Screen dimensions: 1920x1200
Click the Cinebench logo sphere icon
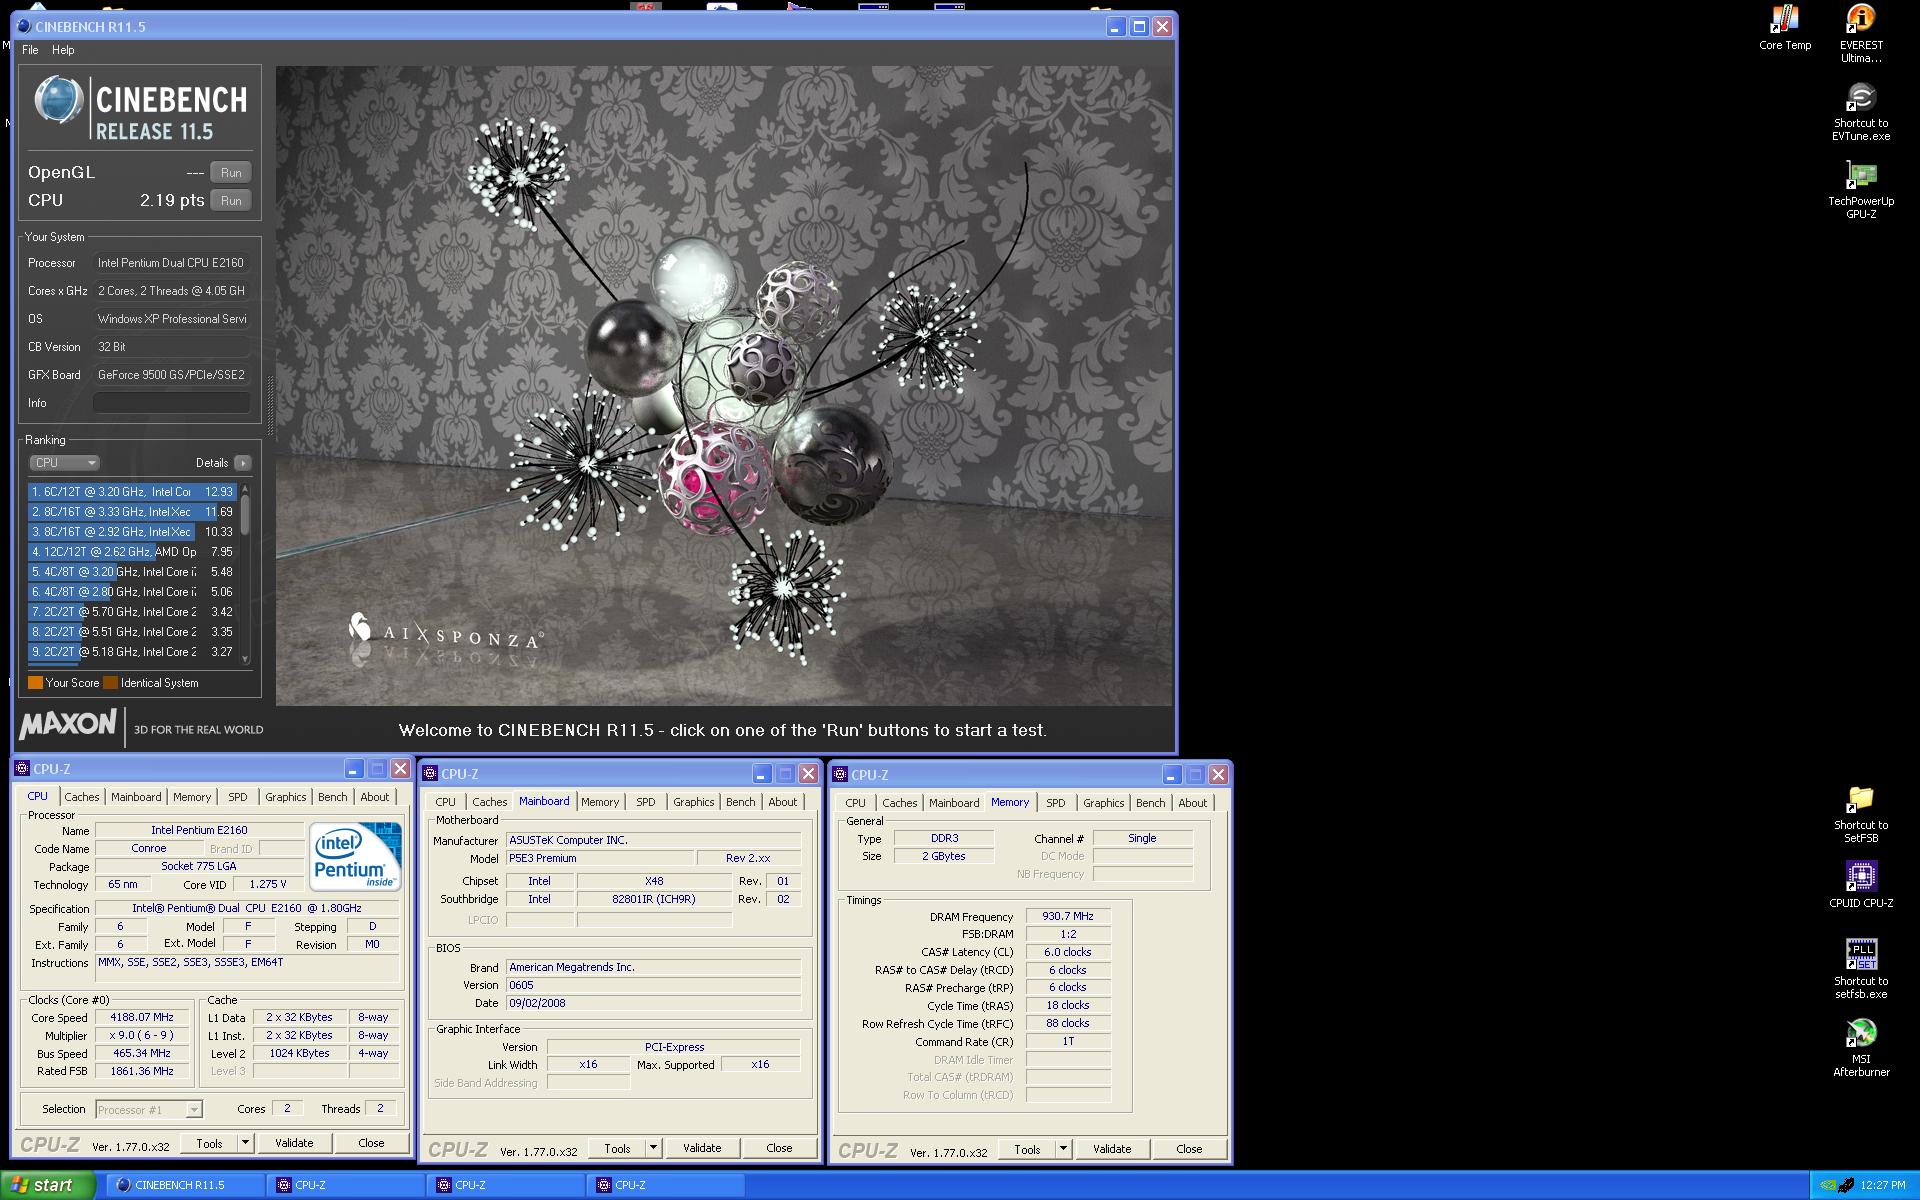[58, 101]
